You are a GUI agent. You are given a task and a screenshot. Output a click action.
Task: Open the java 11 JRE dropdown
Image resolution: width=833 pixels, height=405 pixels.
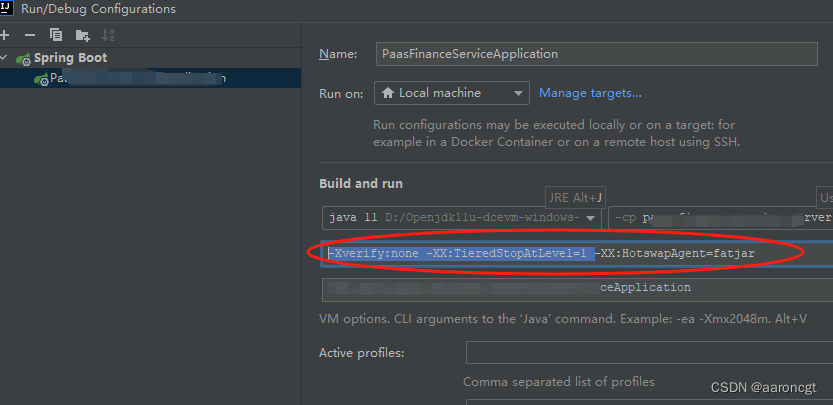[461, 218]
